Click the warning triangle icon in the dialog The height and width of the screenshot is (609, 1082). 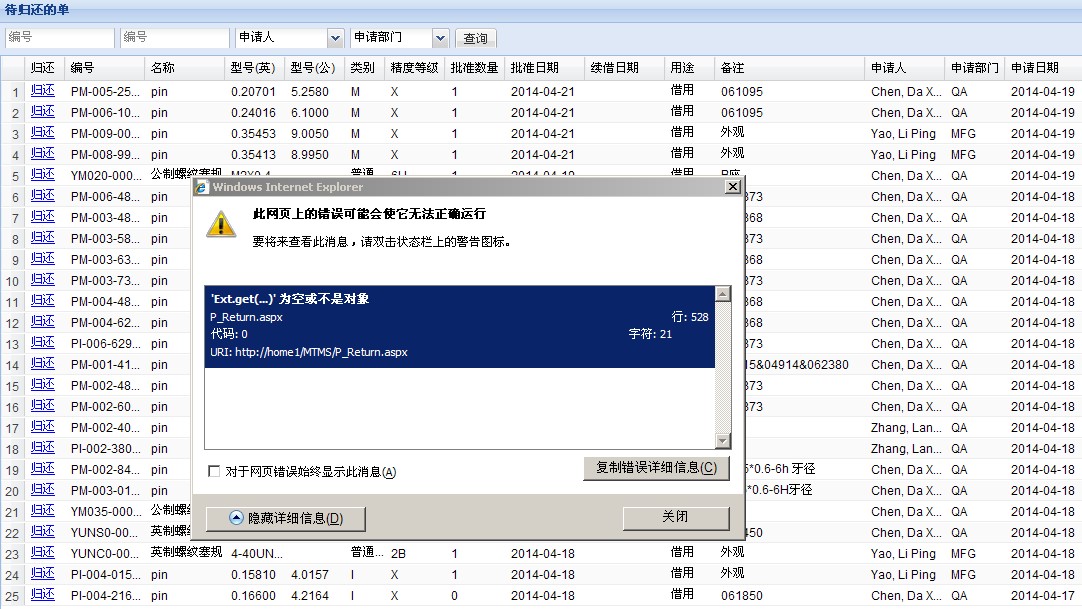click(221, 224)
